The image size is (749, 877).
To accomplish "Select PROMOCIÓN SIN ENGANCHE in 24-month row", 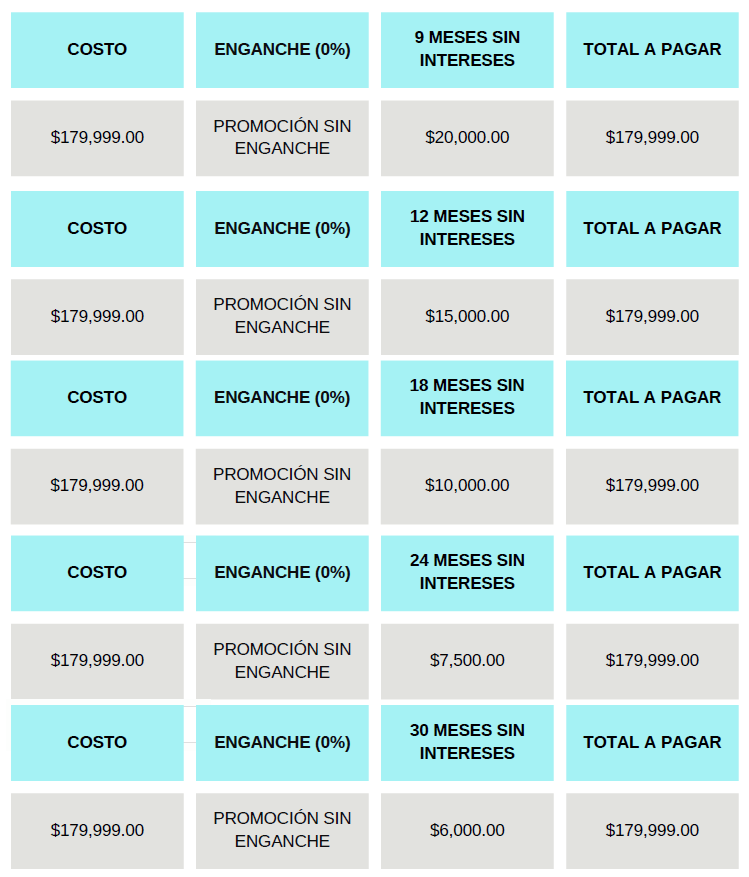I will [282, 661].
